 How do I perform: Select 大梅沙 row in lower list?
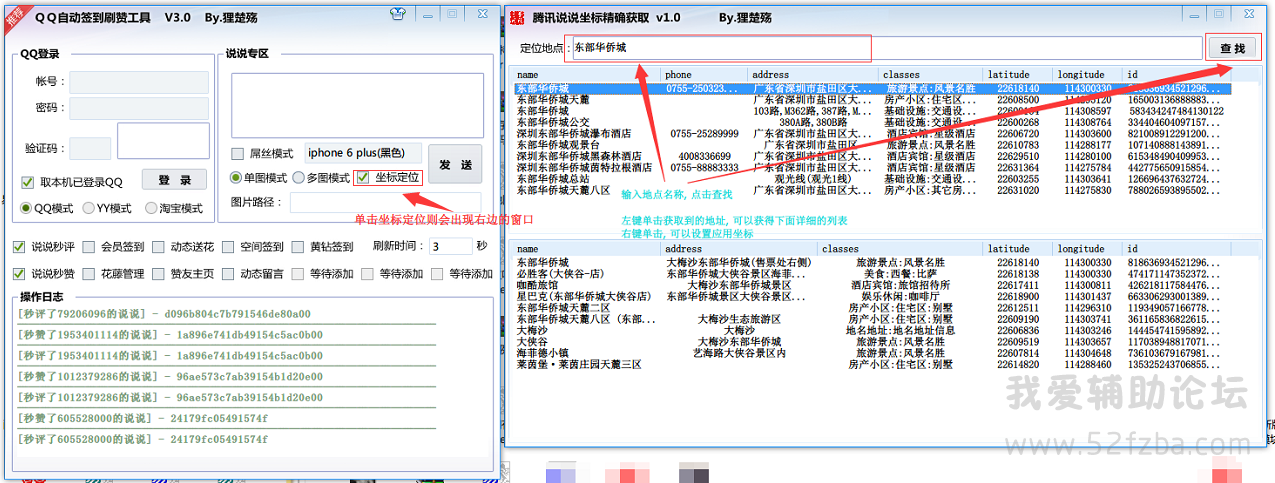tap(871, 330)
